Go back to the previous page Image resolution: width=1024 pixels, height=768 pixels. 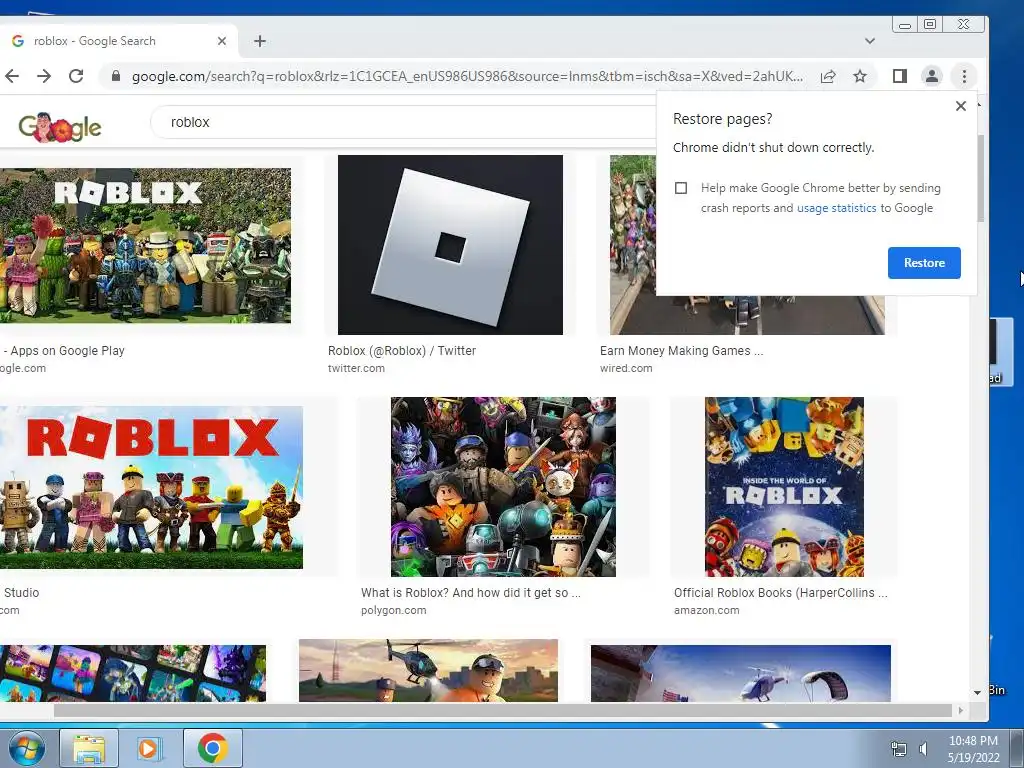[x=12, y=76]
